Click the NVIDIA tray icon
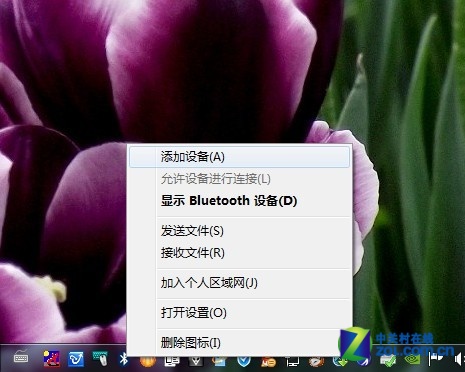465x372 pixels. click(x=412, y=360)
